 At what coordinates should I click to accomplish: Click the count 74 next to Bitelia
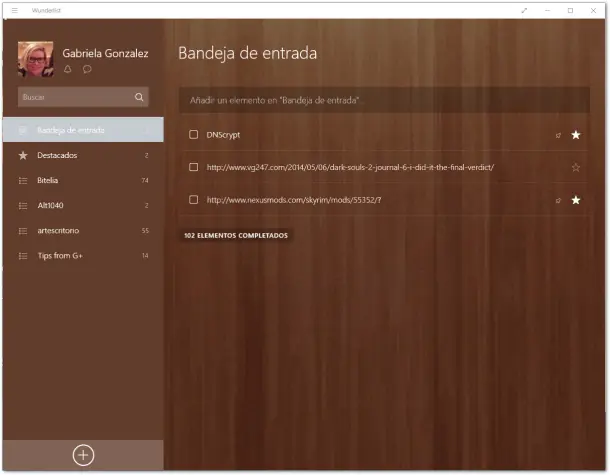click(x=145, y=181)
